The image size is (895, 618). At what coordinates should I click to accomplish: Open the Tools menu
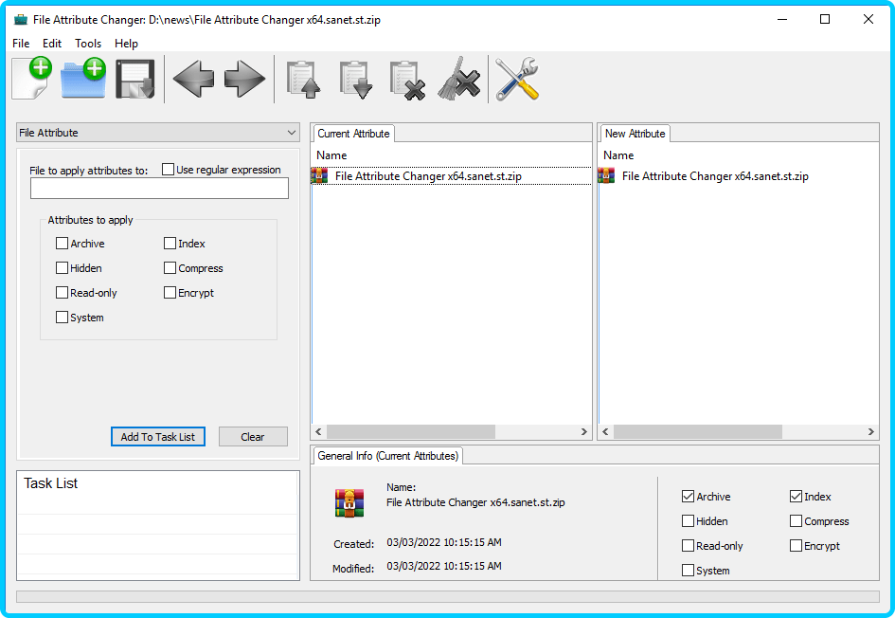[x=88, y=43]
